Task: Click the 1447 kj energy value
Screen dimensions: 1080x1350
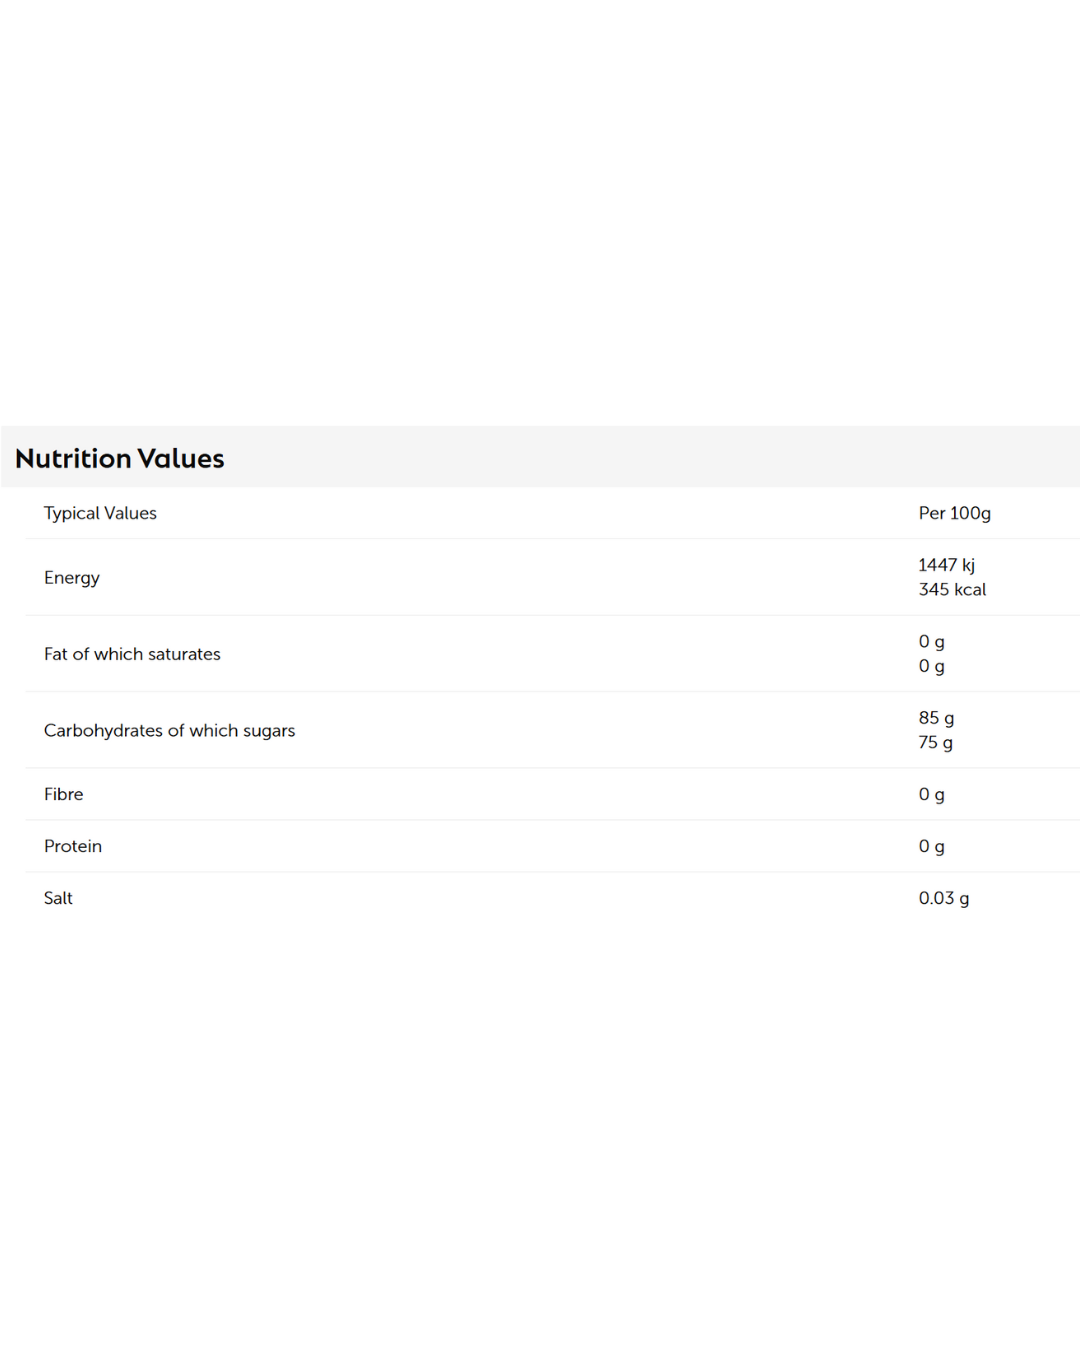Action: (x=946, y=565)
